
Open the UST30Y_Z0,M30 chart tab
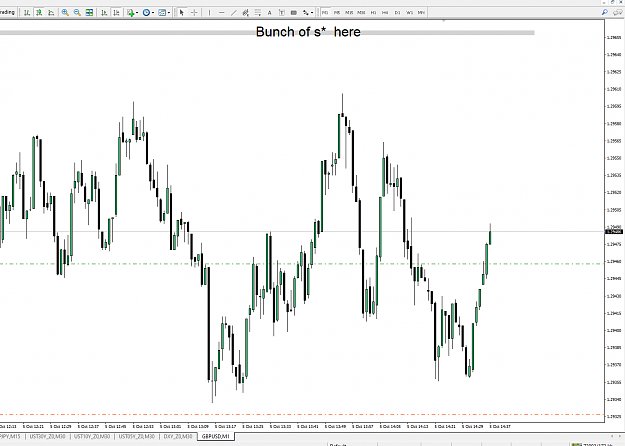click(47, 436)
